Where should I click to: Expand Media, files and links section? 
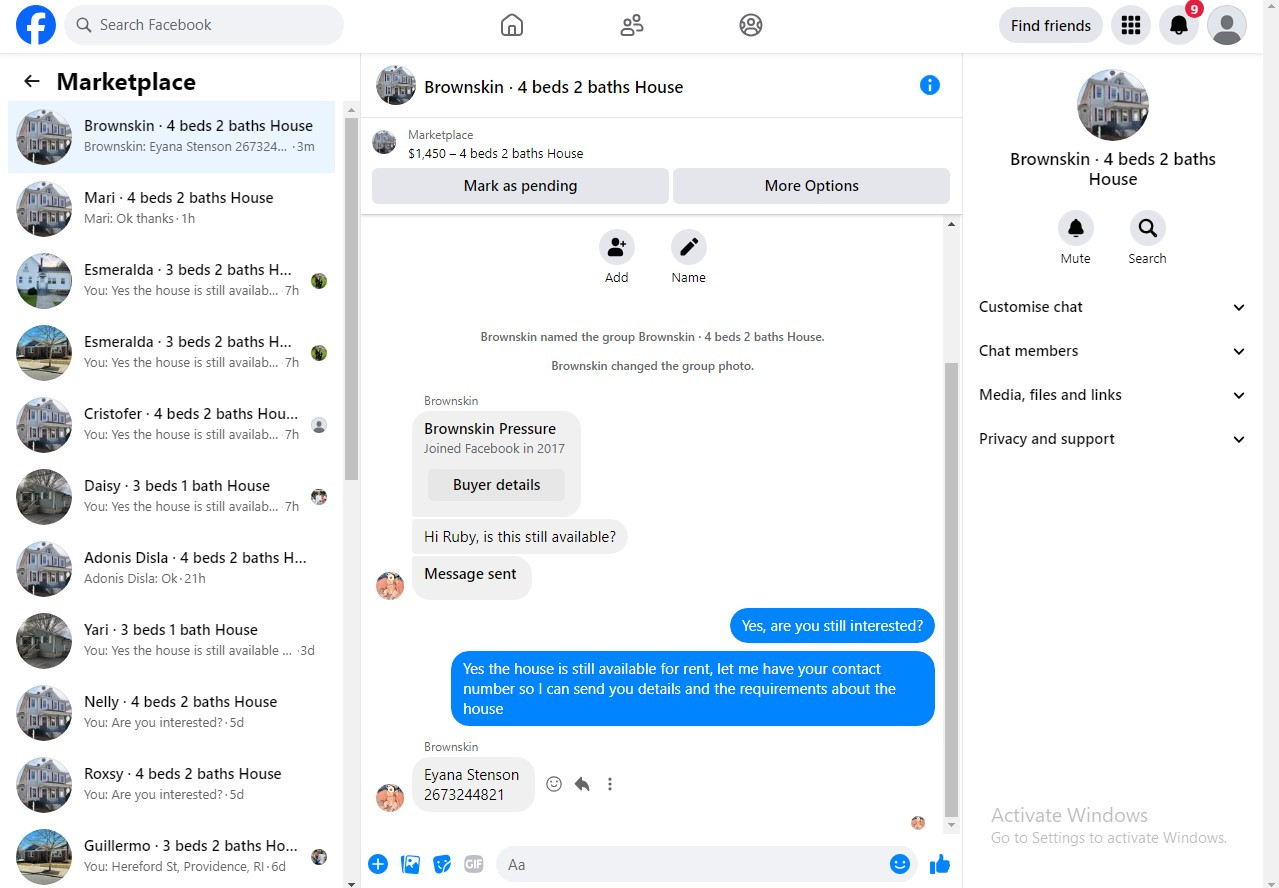pyautogui.click(x=1113, y=395)
